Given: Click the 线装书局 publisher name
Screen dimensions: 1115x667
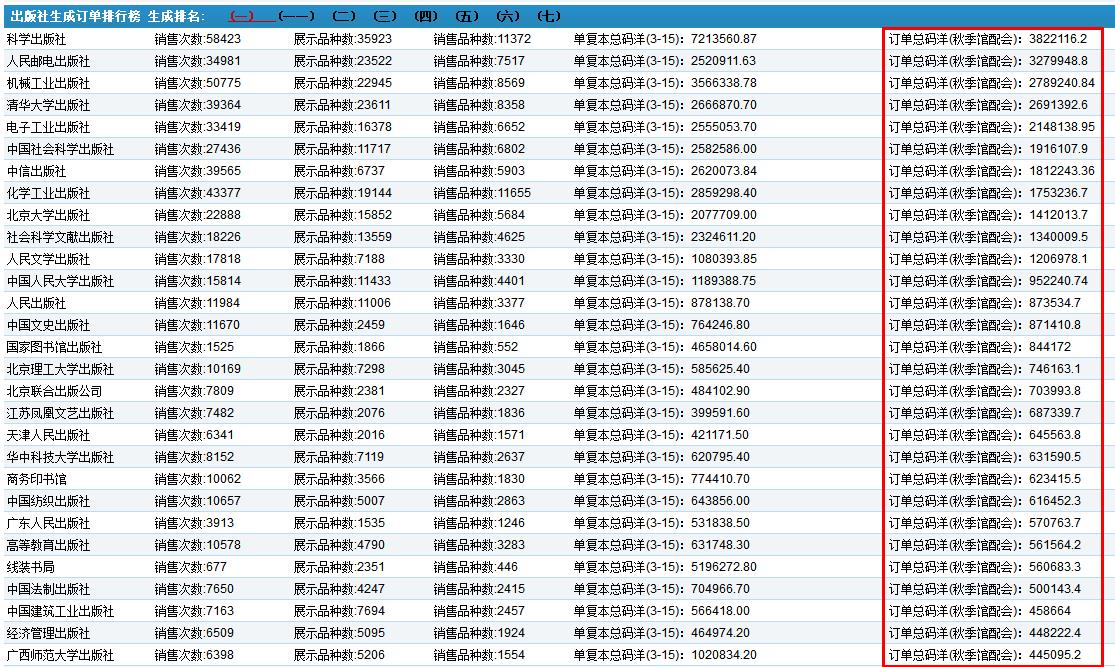Looking at the screenshot, I should [x=30, y=567].
